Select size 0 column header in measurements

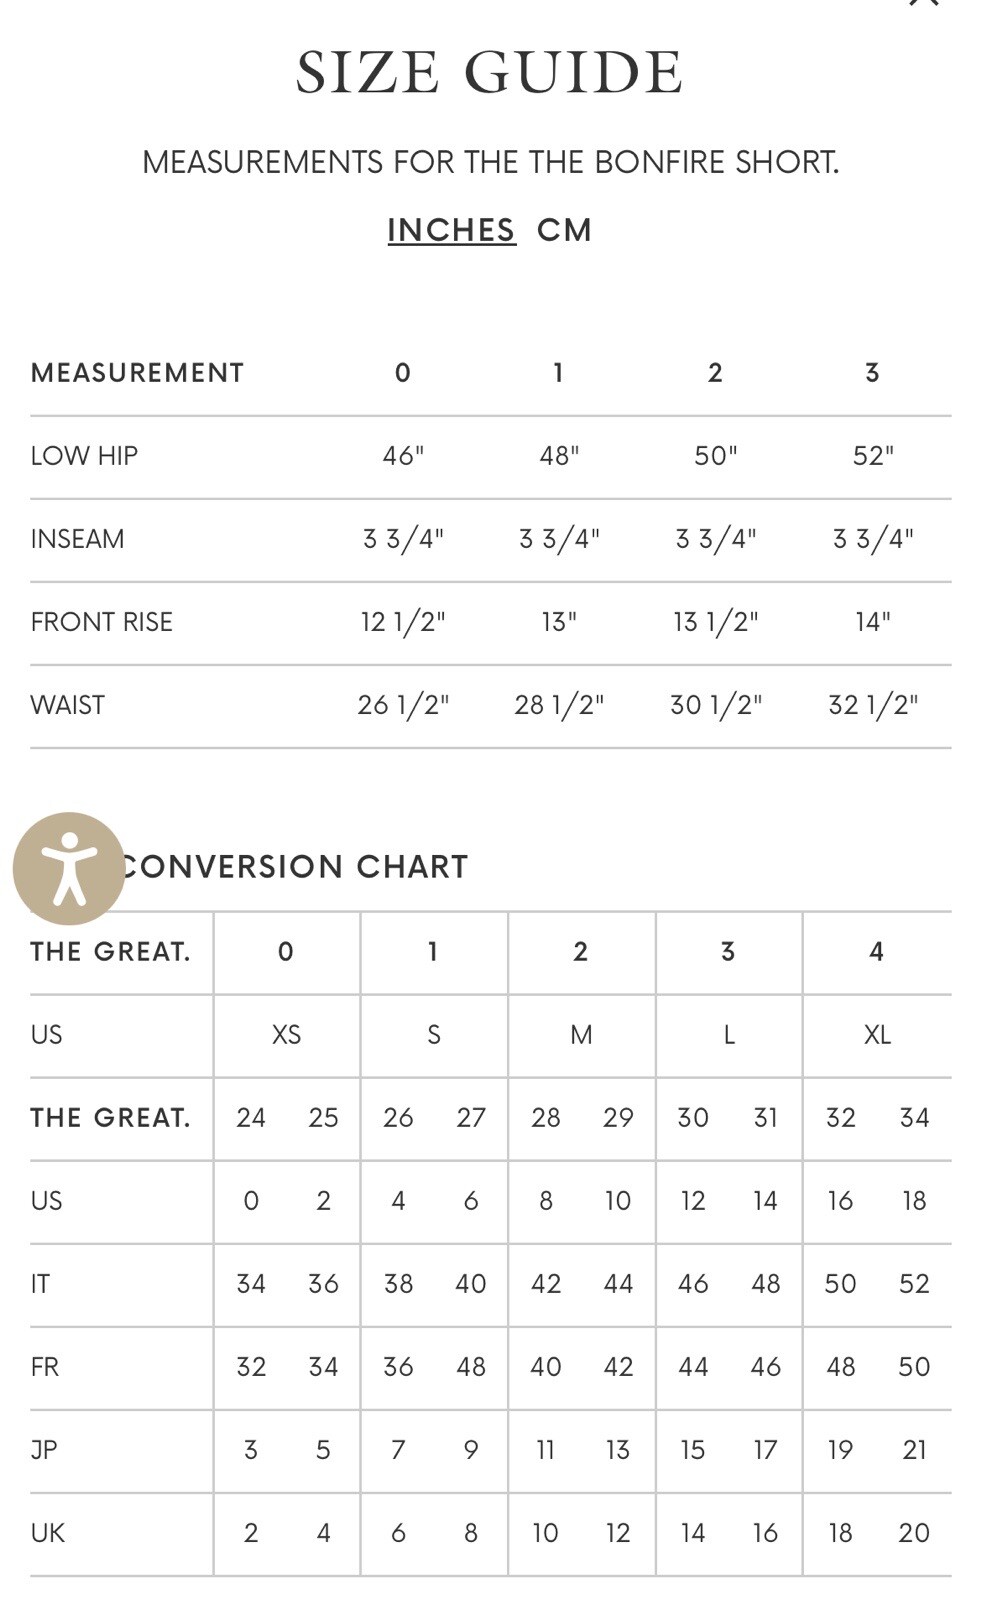(403, 373)
